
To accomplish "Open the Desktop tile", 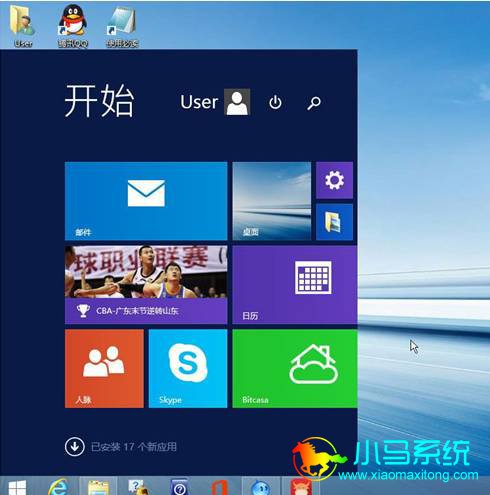I will pyautogui.click(x=272, y=201).
